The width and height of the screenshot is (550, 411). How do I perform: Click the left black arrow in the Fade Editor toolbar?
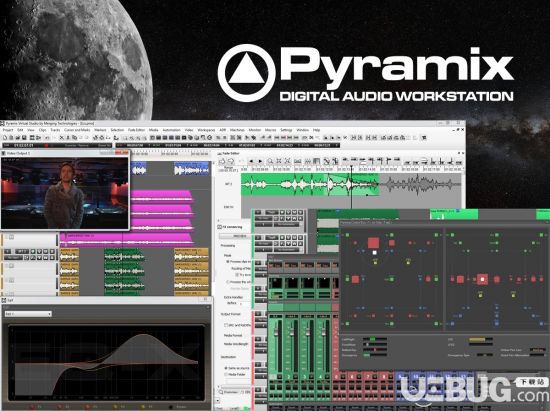pyautogui.click(x=251, y=161)
